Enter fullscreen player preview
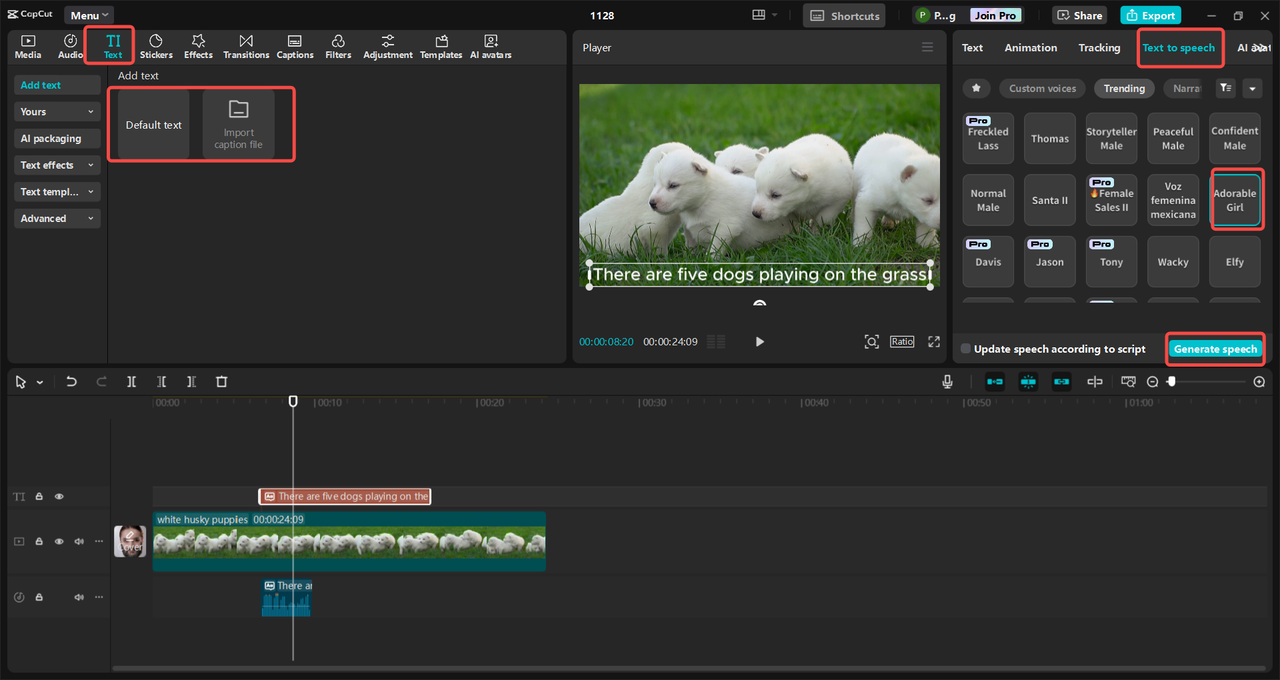 point(934,342)
